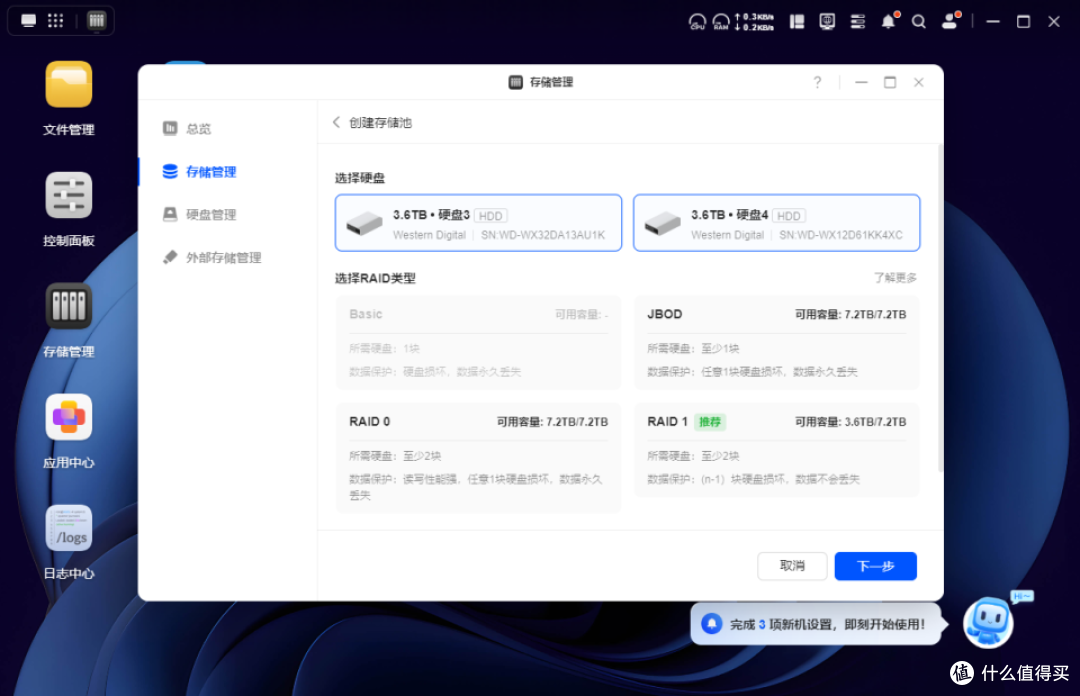Open the 文件管理 file manager desktop icon
The image size is (1080, 696).
point(68,84)
